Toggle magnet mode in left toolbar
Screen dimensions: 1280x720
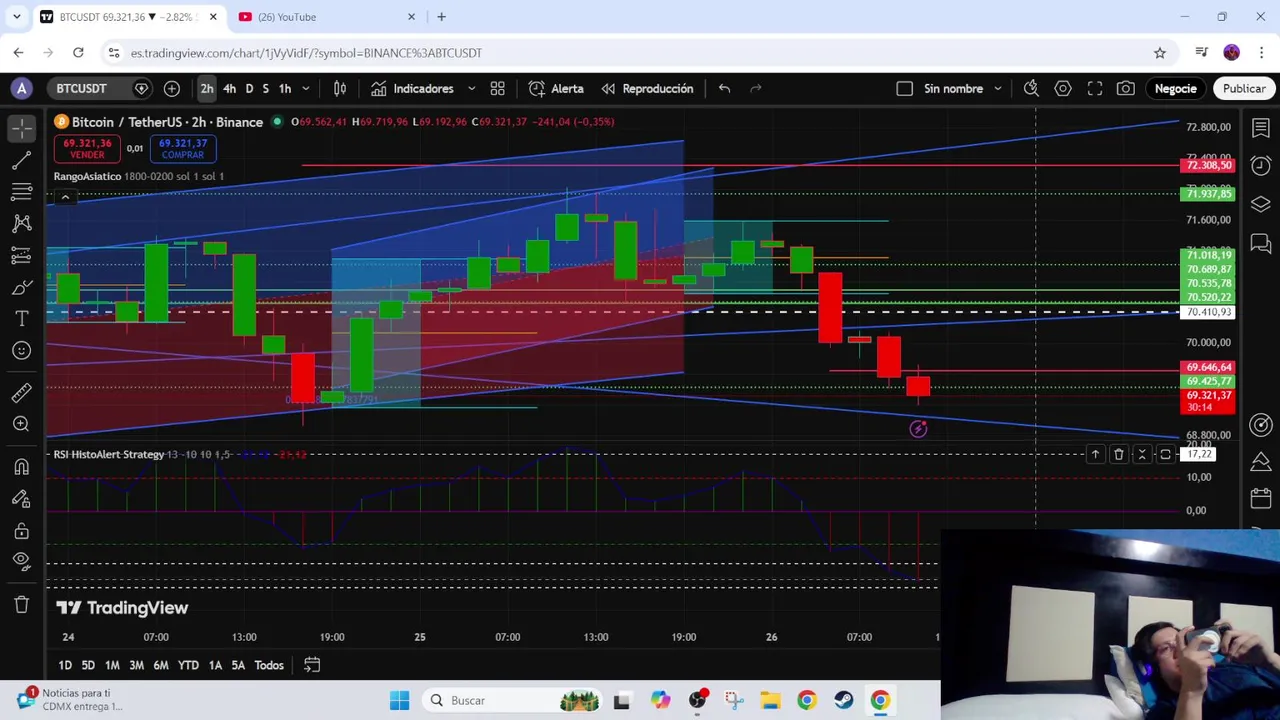point(22,467)
